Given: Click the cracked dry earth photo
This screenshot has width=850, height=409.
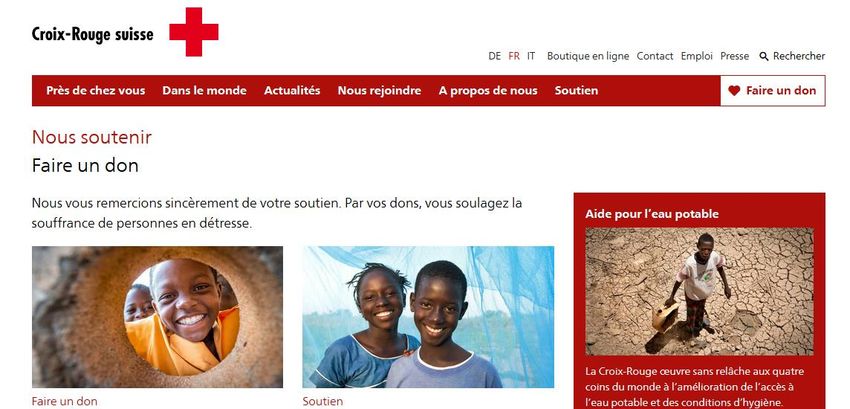Looking at the screenshot, I should pos(699,291).
